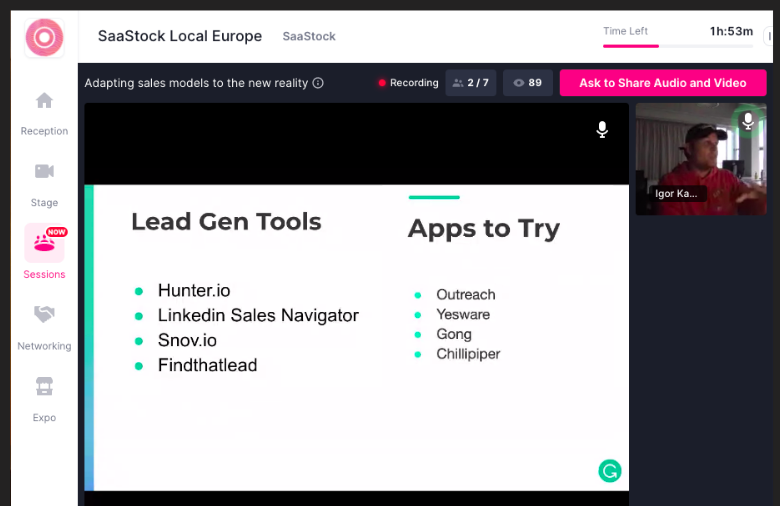Open the Reception page
Viewport: 780px width, 506px height.
[x=44, y=114]
